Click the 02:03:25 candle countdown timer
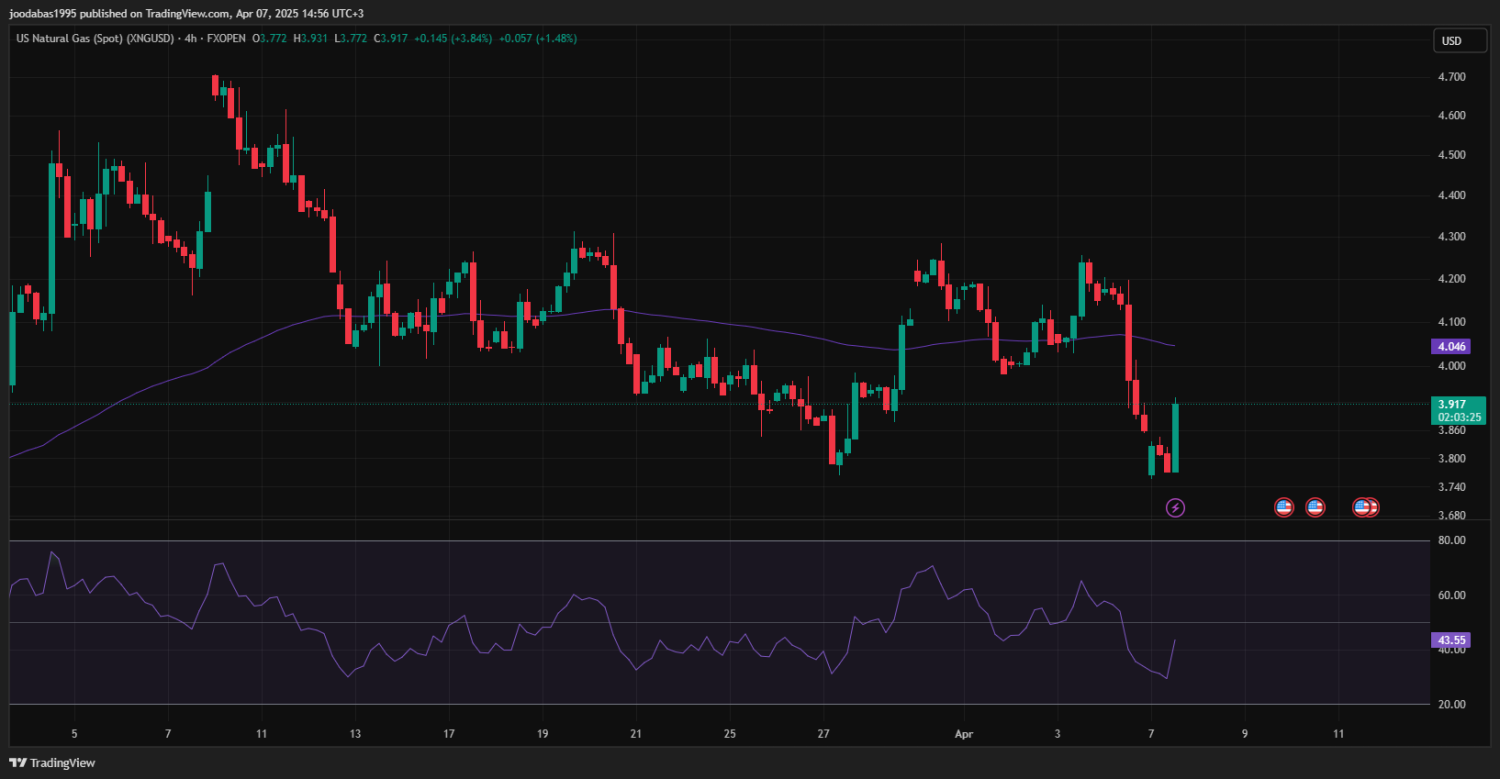1500x779 pixels. pyautogui.click(x=1459, y=417)
